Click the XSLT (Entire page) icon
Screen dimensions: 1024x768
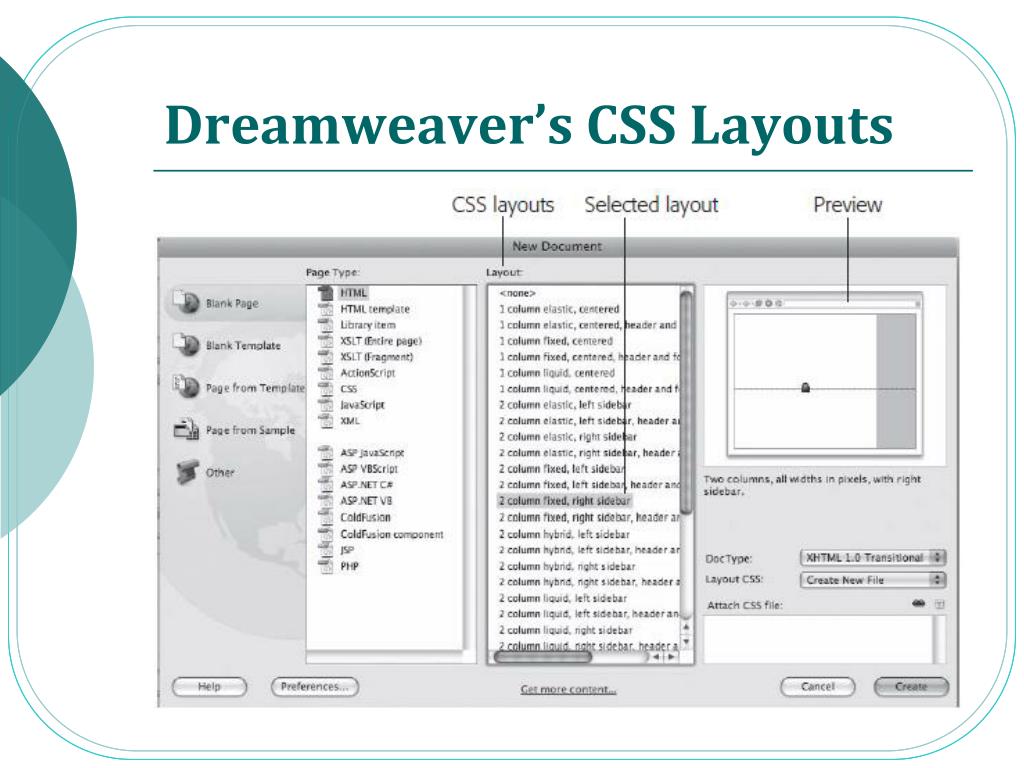pyautogui.click(x=325, y=340)
